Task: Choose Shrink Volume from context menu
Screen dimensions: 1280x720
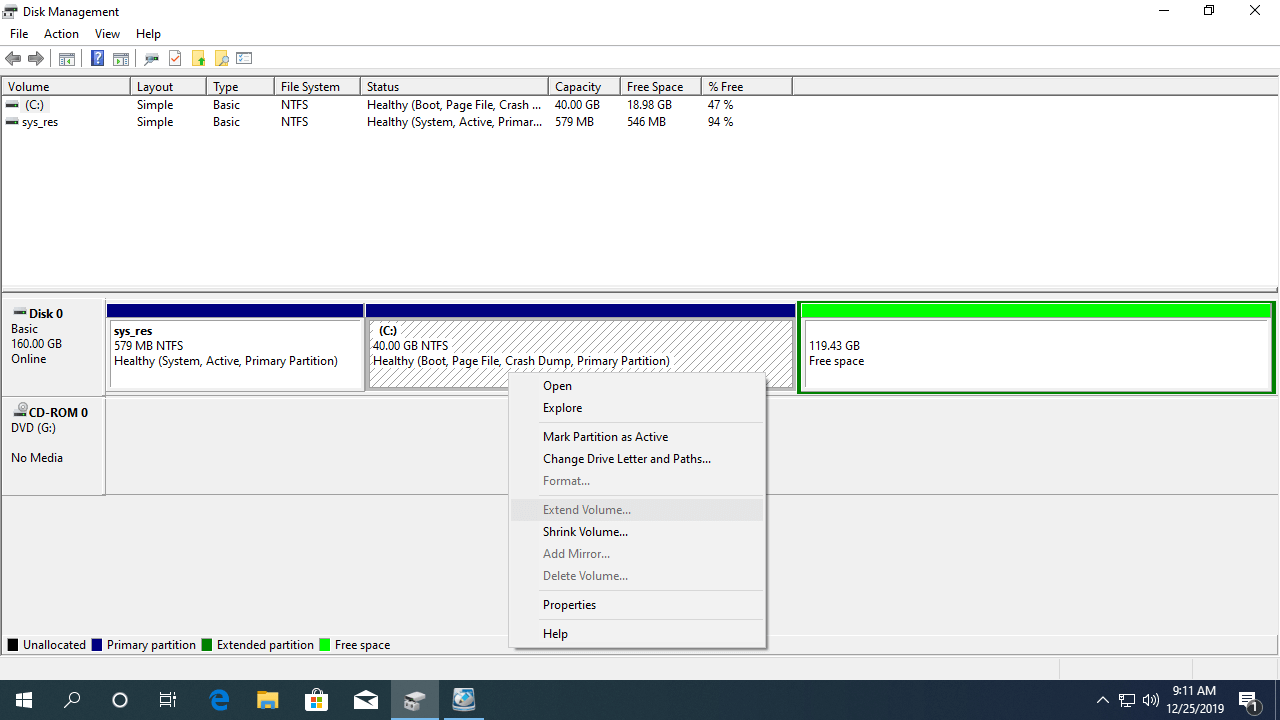Action: [x=585, y=532]
